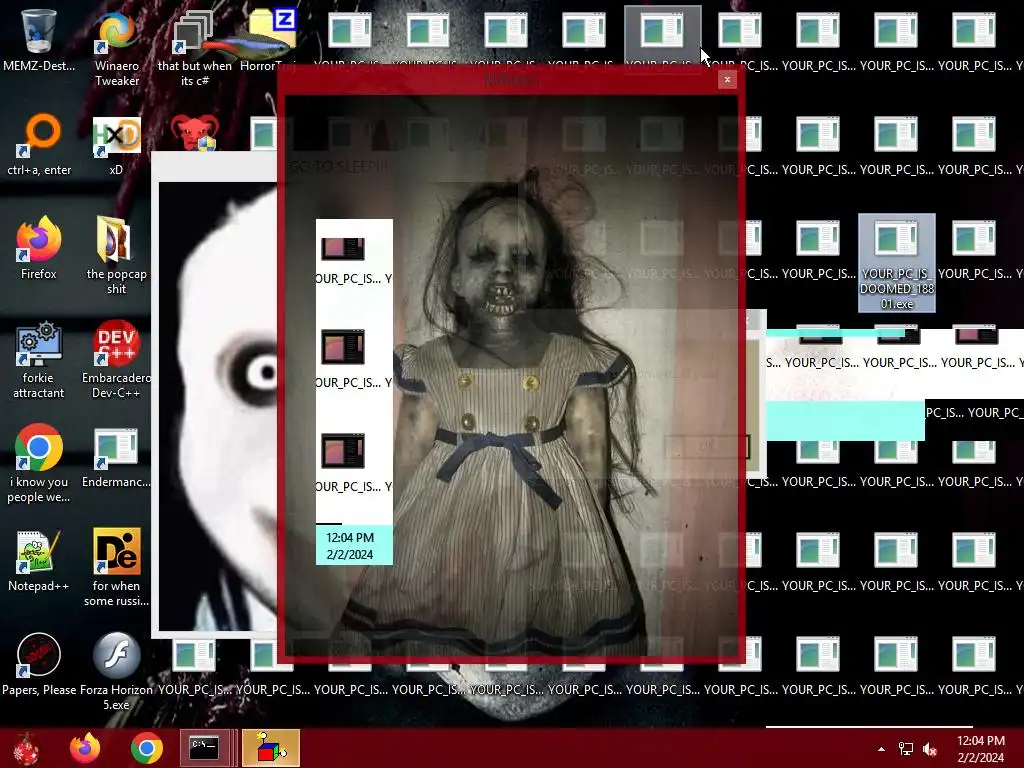Switch to Command Prompt taskbar window
The width and height of the screenshot is (1024, 768).
click(x=204, y=748)
